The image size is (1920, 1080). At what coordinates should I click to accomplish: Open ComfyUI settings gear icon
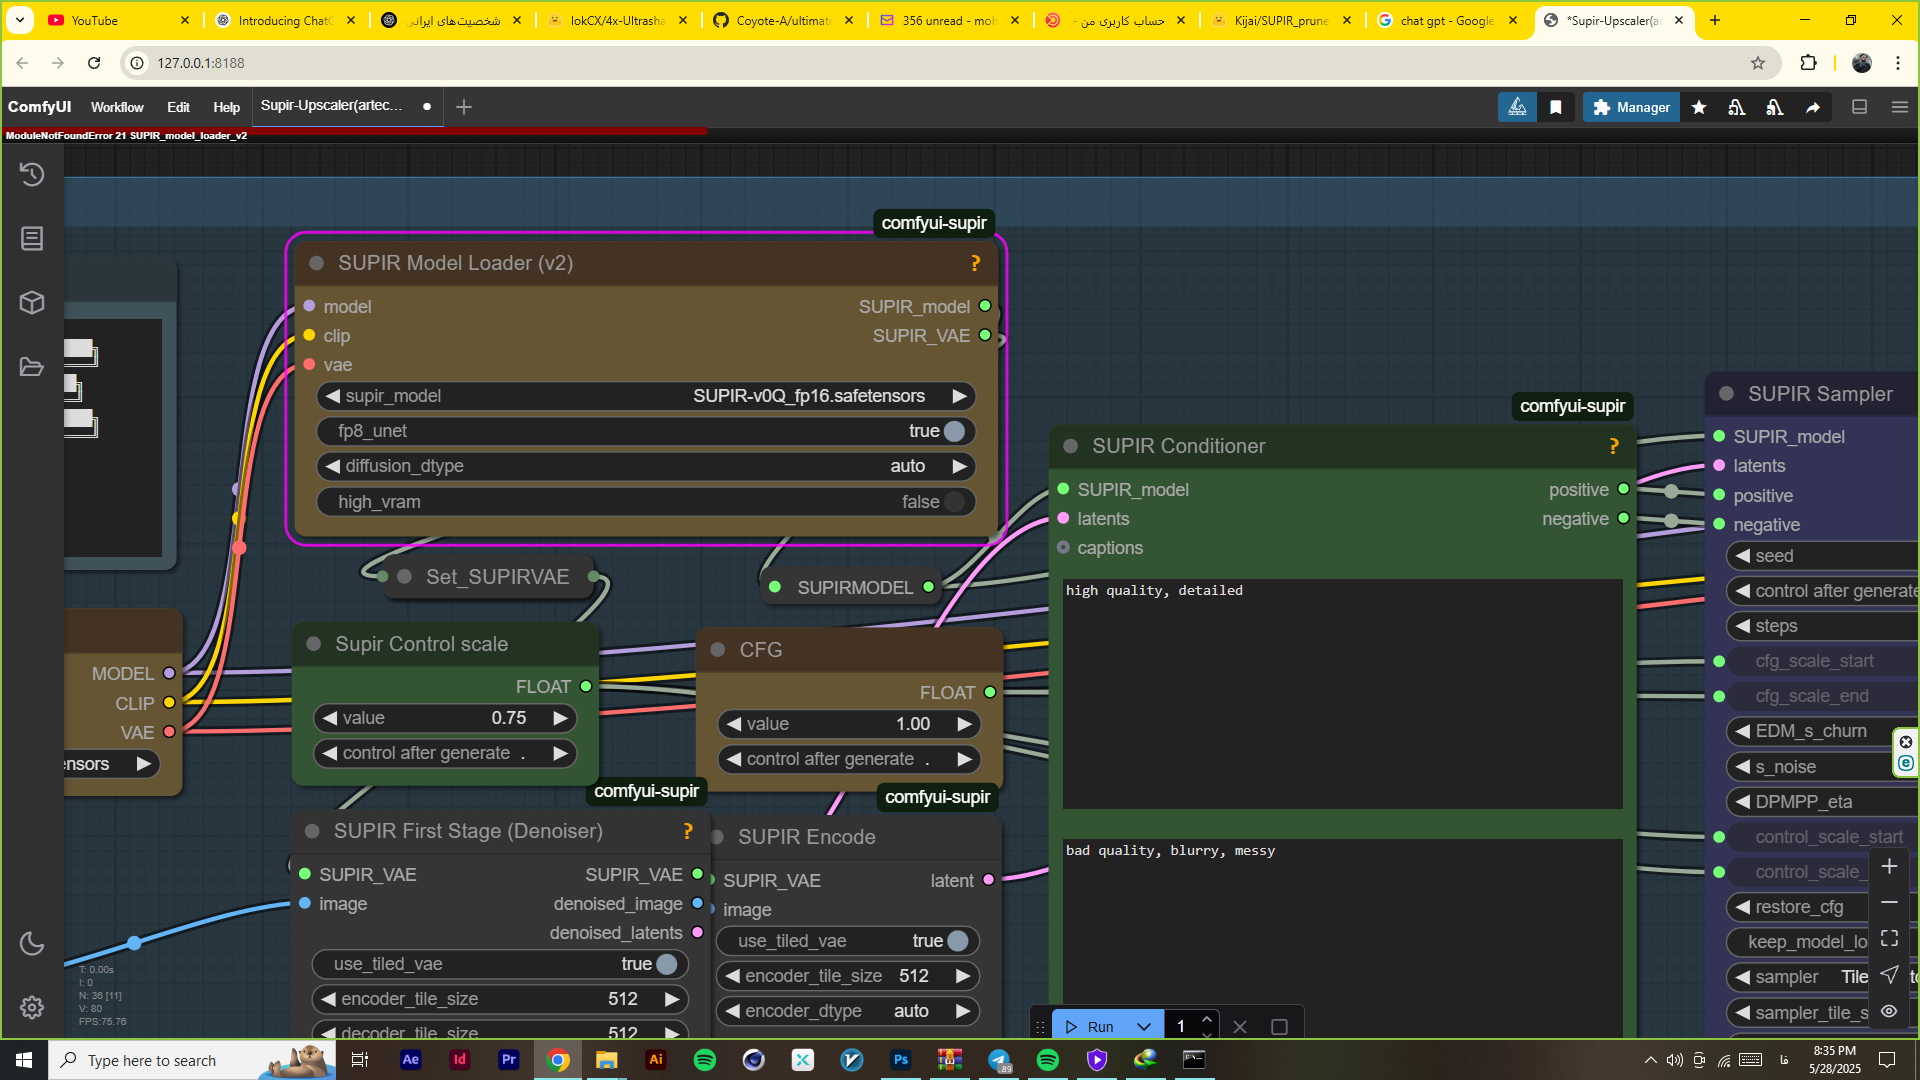click(32, 1007)
